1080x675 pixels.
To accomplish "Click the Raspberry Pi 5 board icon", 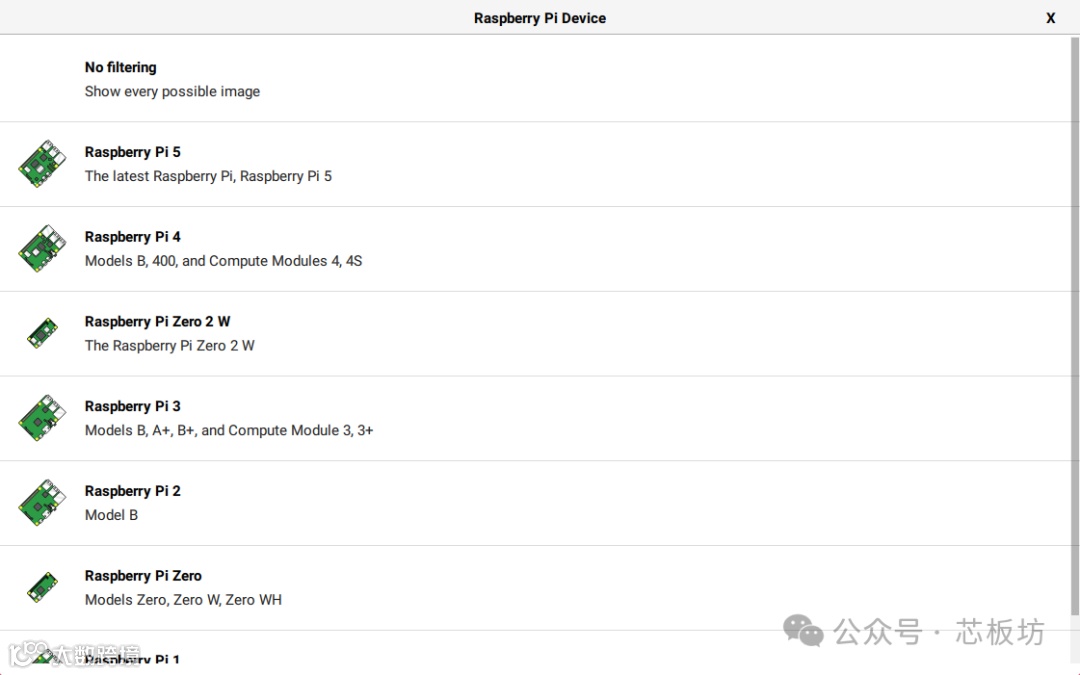I will [42, 164].
